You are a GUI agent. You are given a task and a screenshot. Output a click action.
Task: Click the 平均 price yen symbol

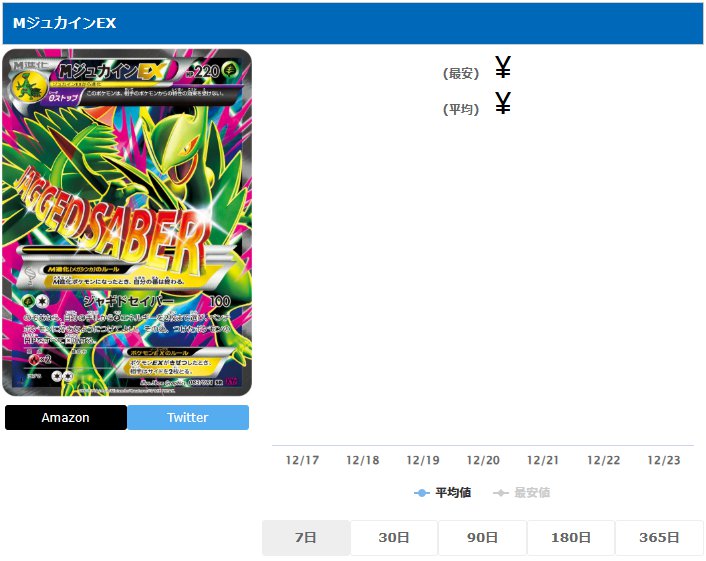(503, 103)
